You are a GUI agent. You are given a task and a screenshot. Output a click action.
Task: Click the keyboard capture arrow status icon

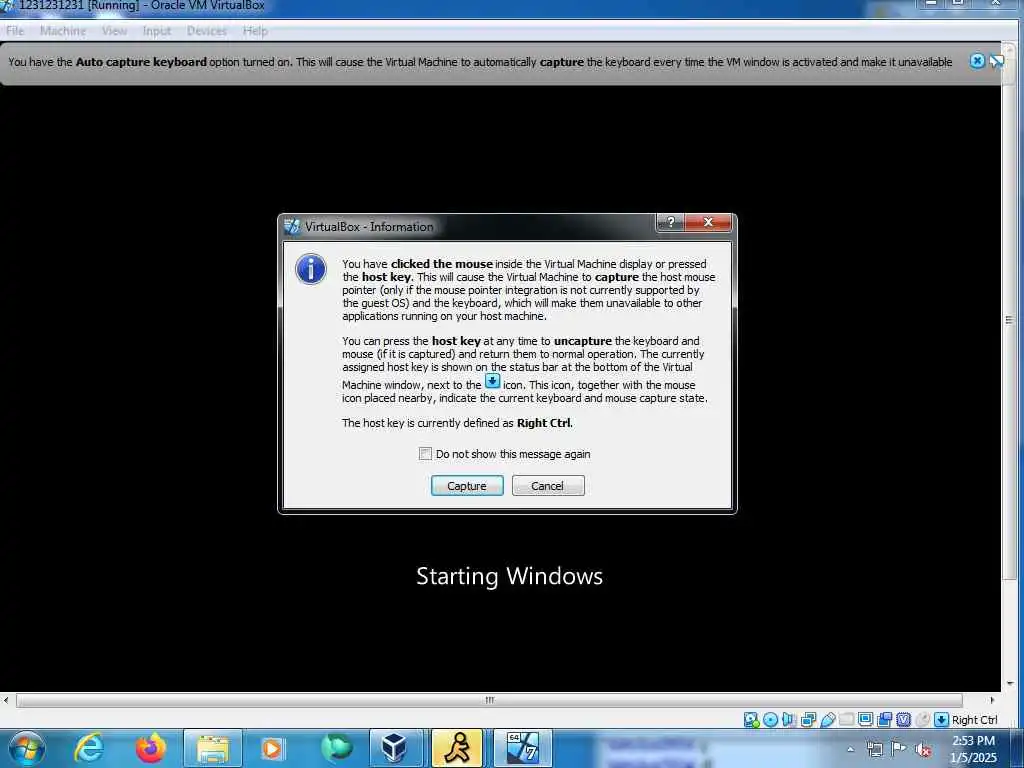[x=941, y=720]
